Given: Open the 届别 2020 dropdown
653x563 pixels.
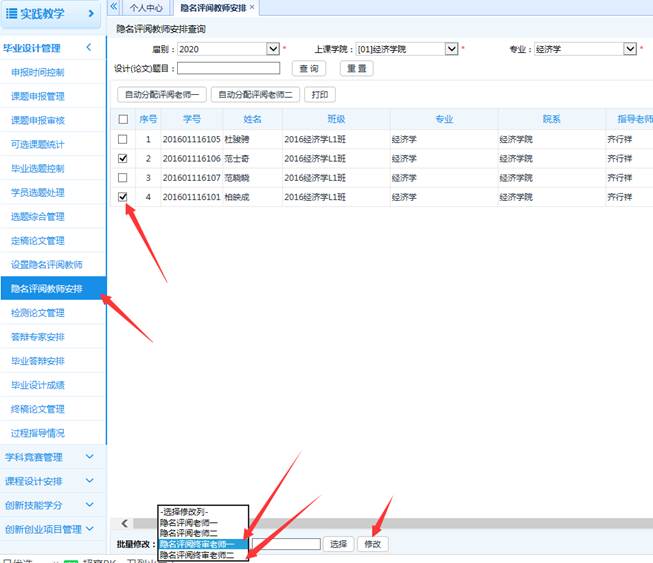Looking at the screenshot, I should click(273, 48).
